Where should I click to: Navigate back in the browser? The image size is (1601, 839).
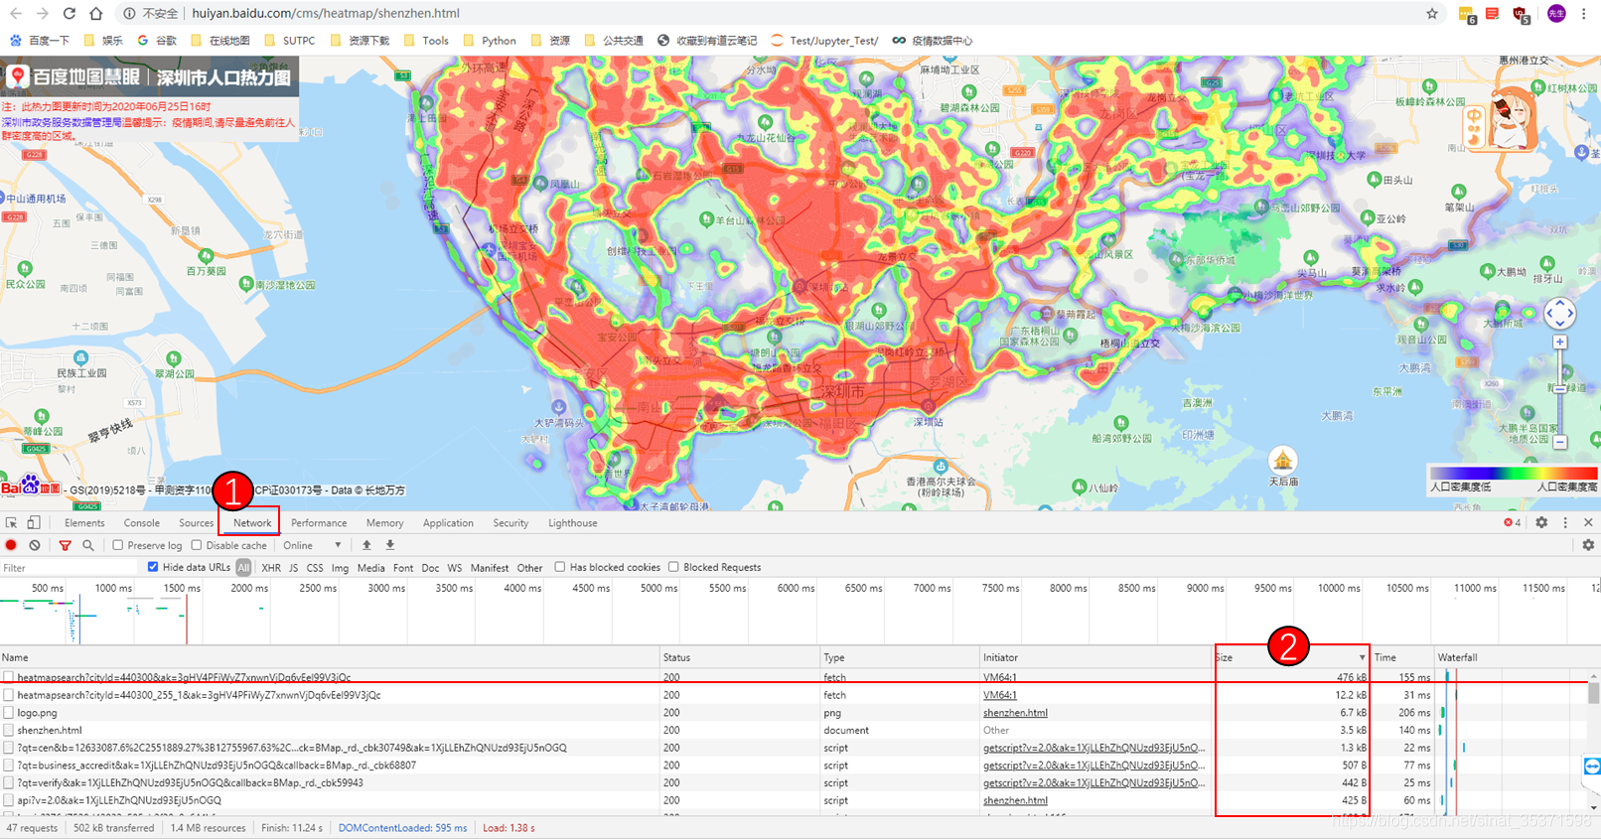[x=15, y=13]
